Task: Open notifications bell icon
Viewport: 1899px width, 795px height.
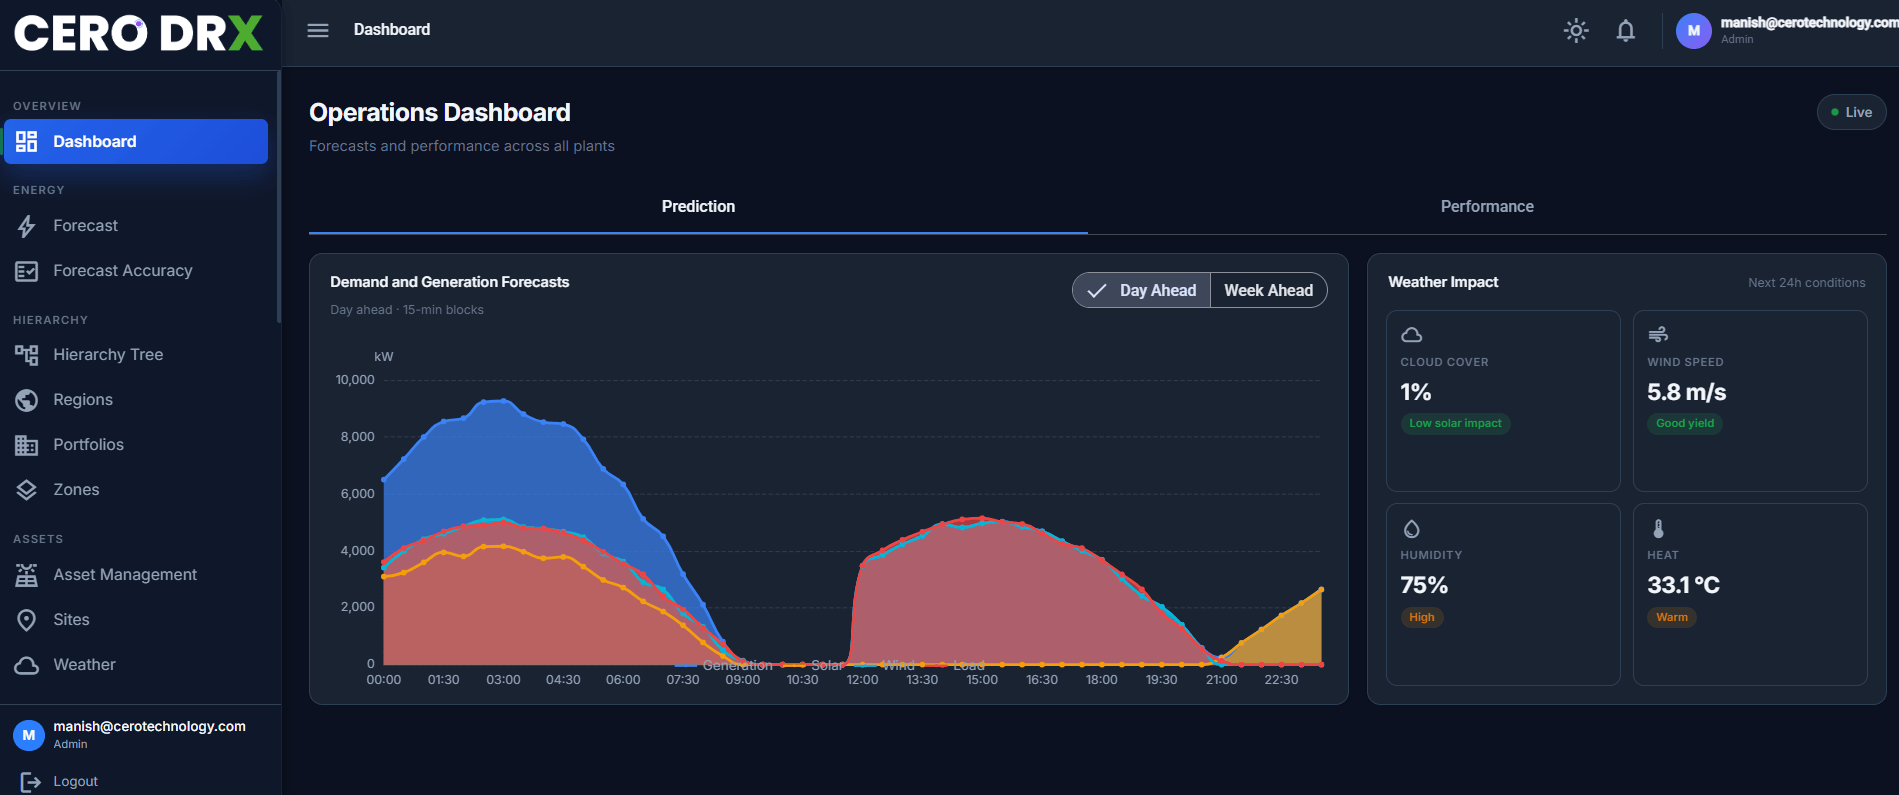Action: pos(1626,30)
